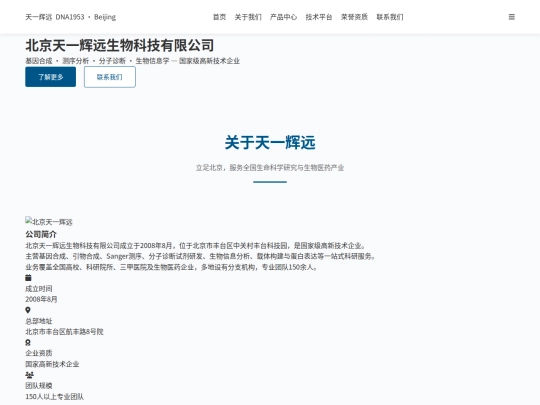
Task: Click the team icon above 团队规模
Action: tap(29, 375)
